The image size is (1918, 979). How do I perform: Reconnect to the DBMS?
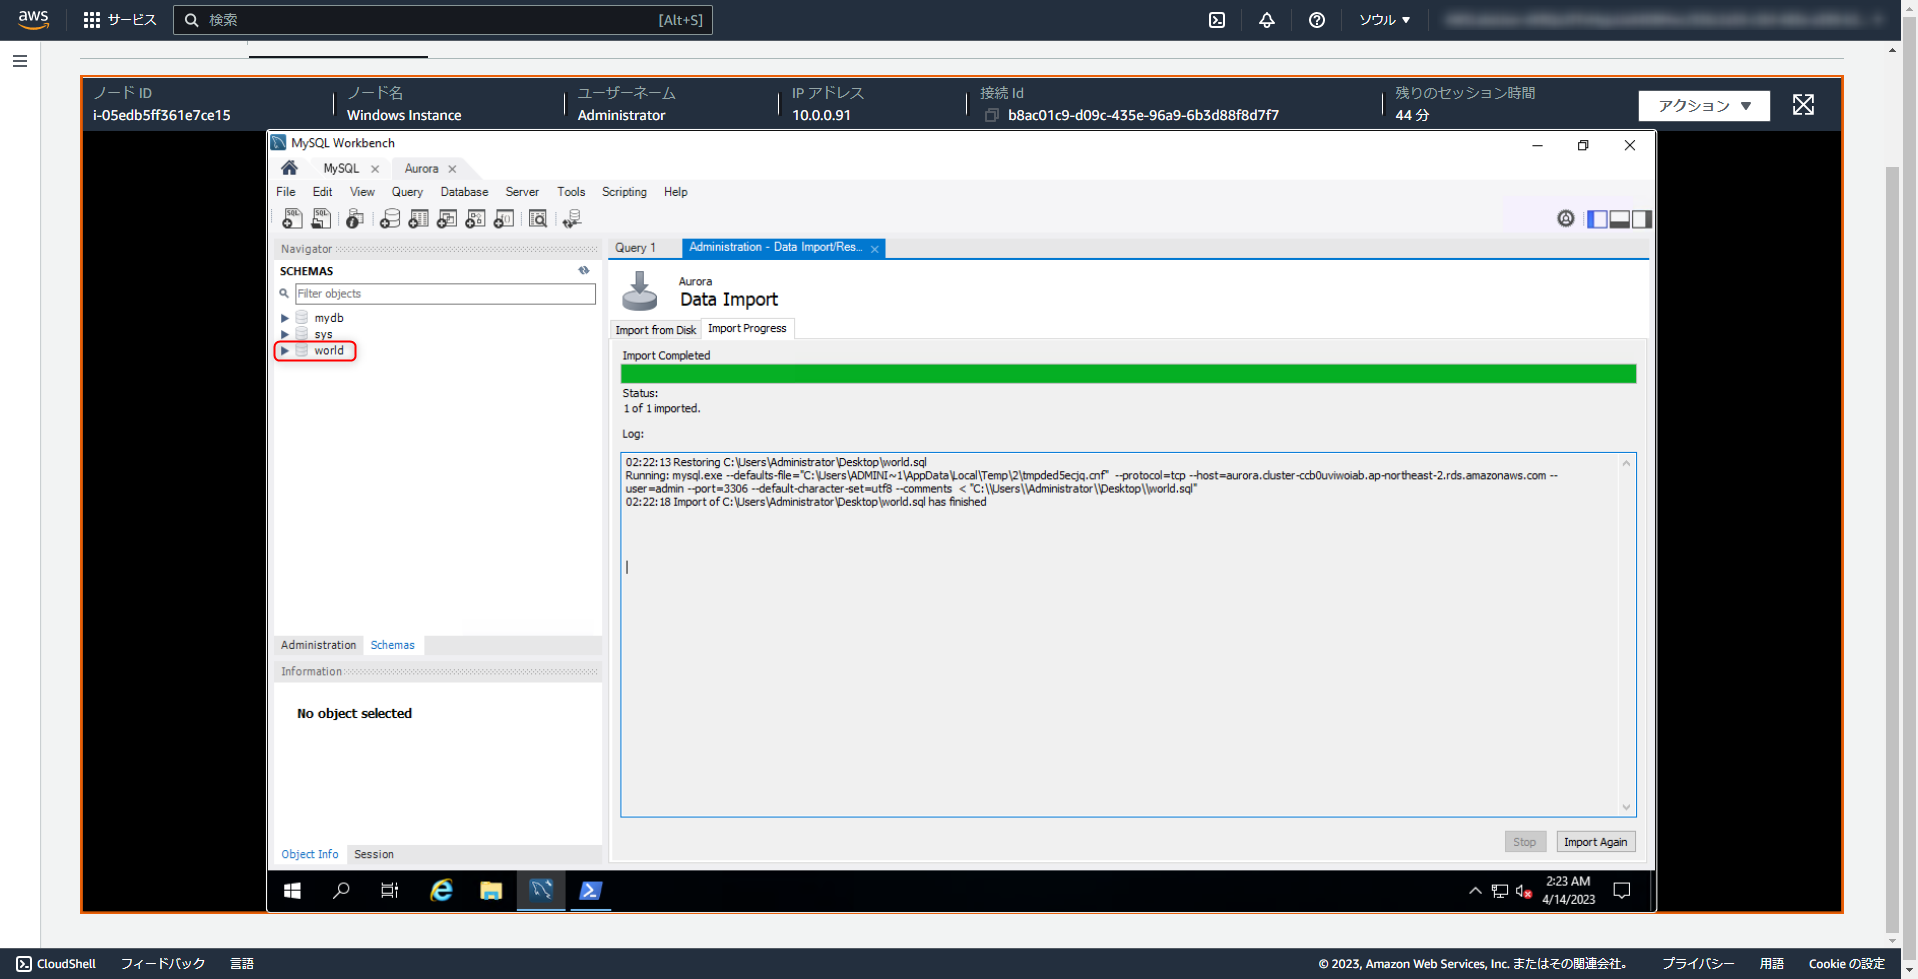click(x=572, y=218)
